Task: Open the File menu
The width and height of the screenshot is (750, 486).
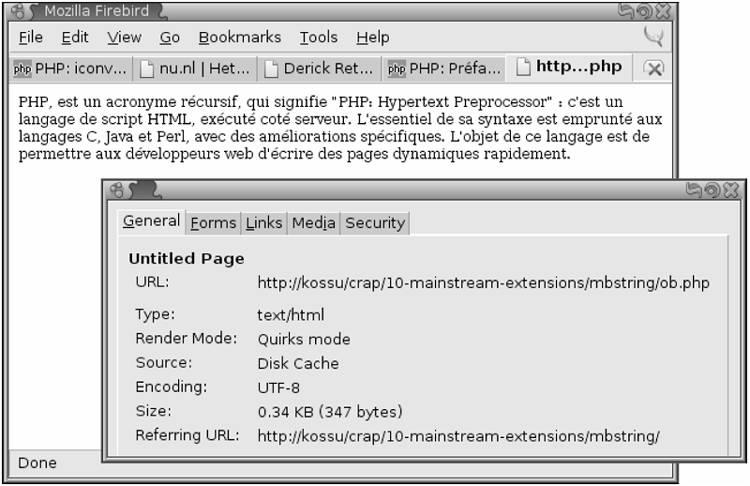Action: [x=31, y=37]
